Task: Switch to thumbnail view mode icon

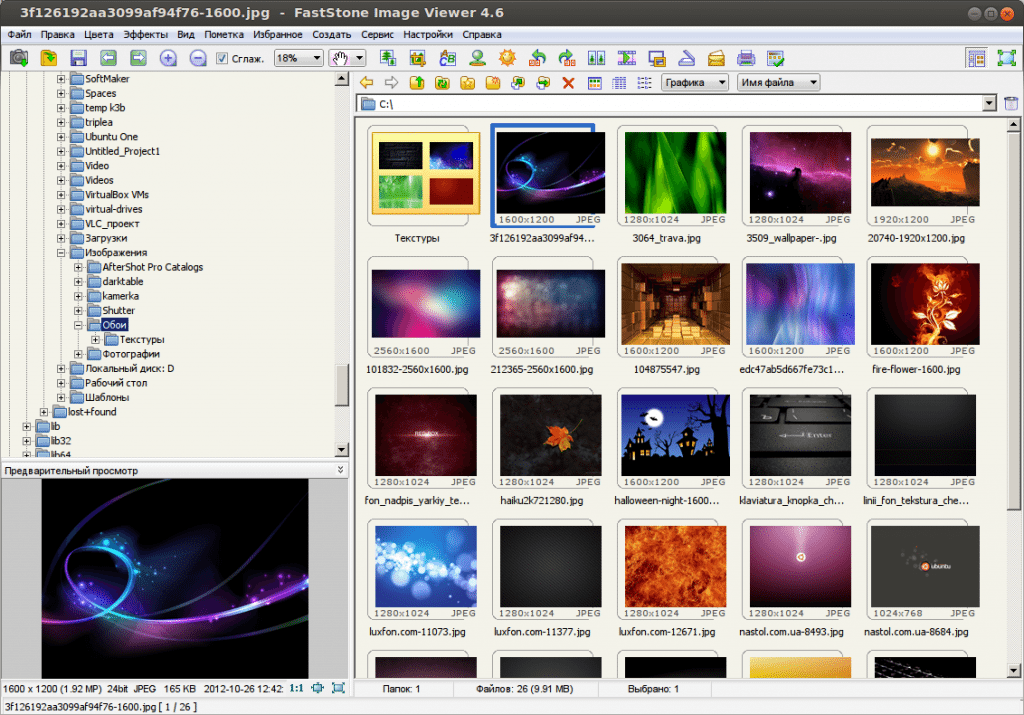Action: [x=594, y=83]
